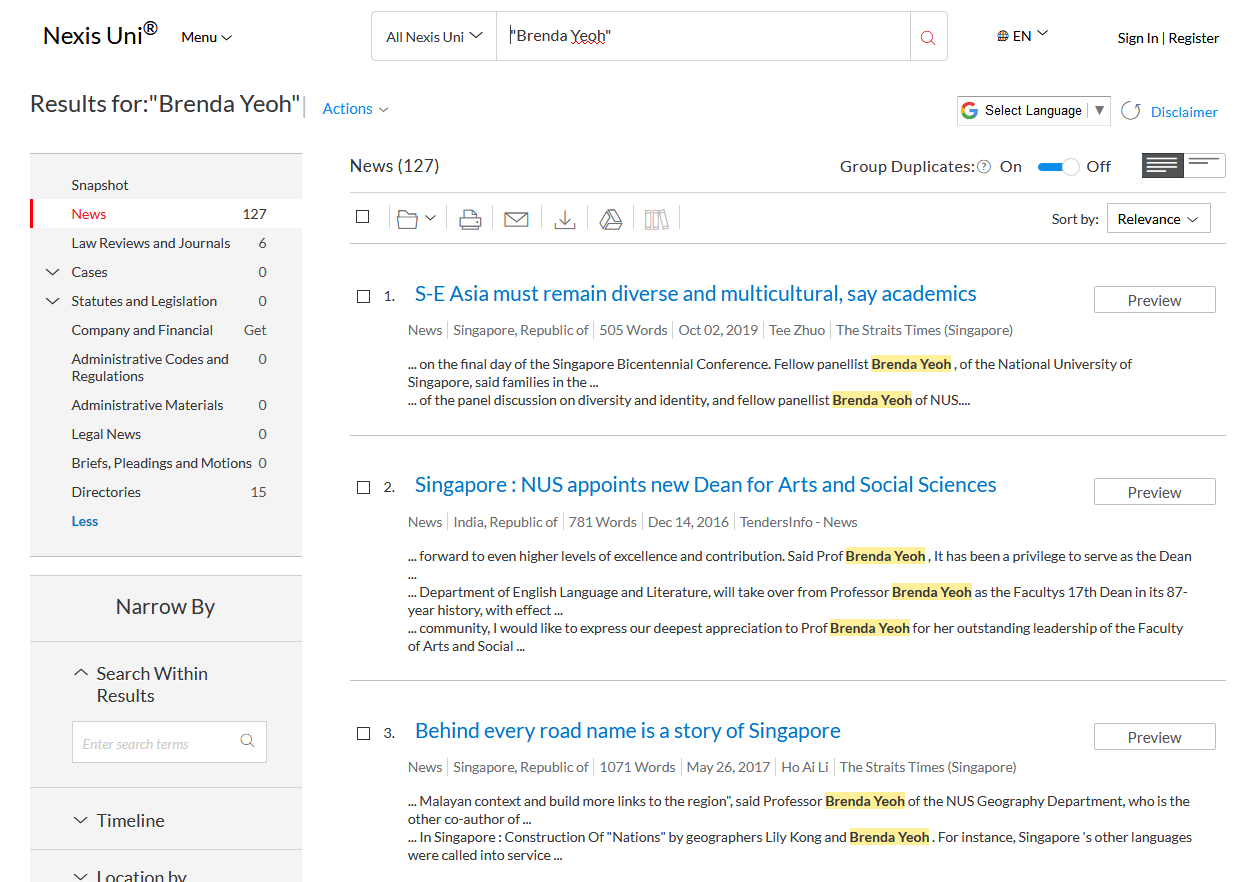Click 'TendersInfo - News' source text
The height and width of the screenshot is (882, 1240).
(798, 522)
